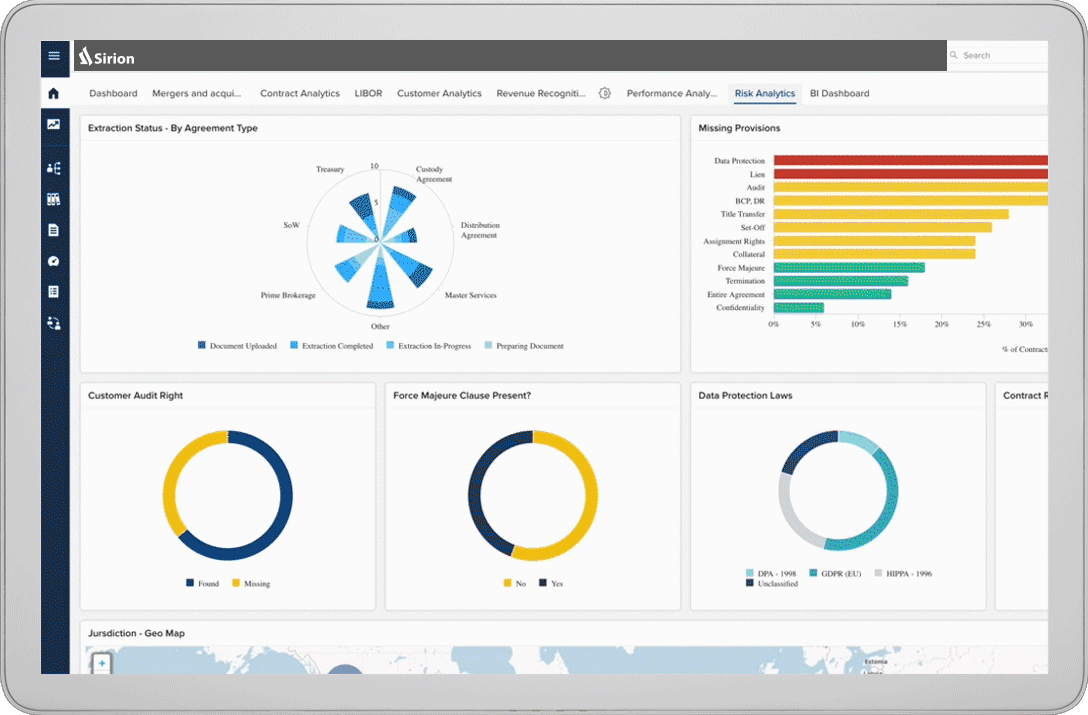This screenshot has height=715, width=1088.
Task: Open the chart image icon in sidebar
Action: point(54,124)
